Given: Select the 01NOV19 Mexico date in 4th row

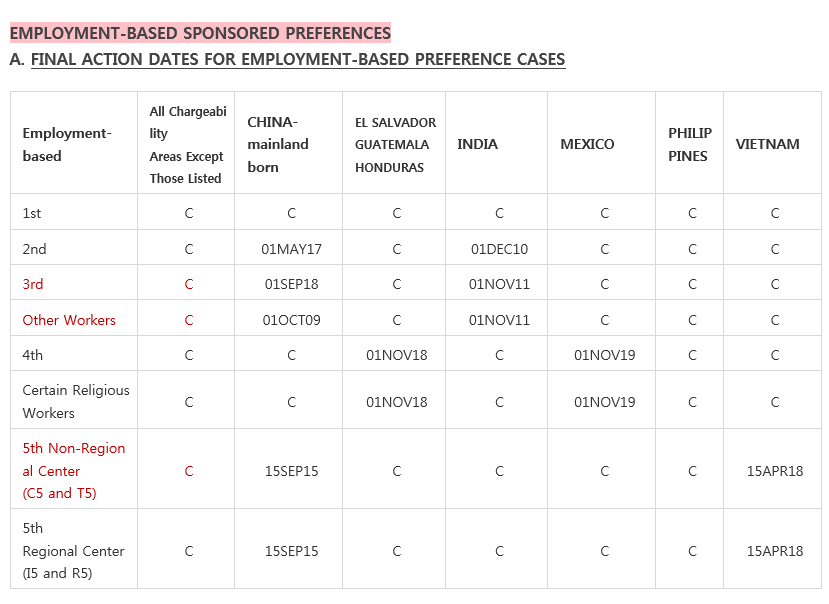Looking at the screenshot, I should pos(605,355).
